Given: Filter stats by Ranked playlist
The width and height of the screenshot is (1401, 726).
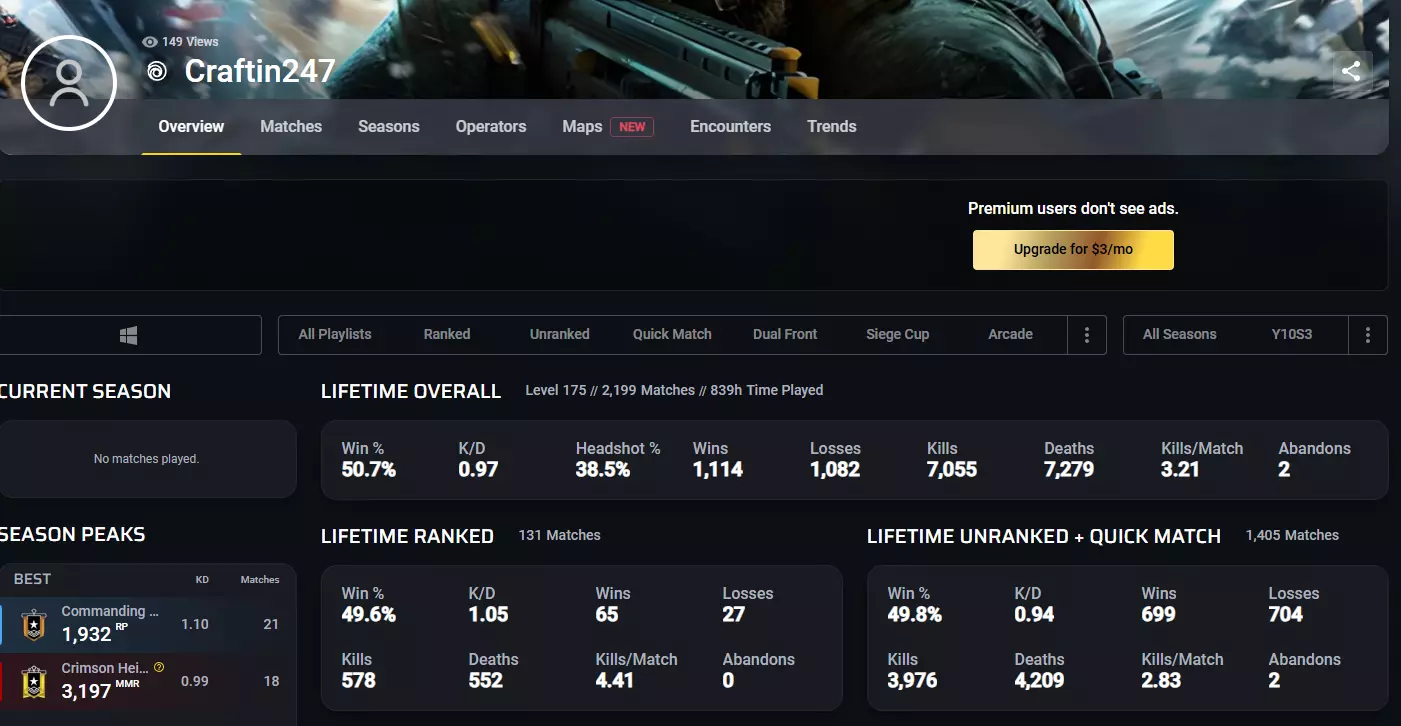Looking at the screenshot, I should 447,334.
